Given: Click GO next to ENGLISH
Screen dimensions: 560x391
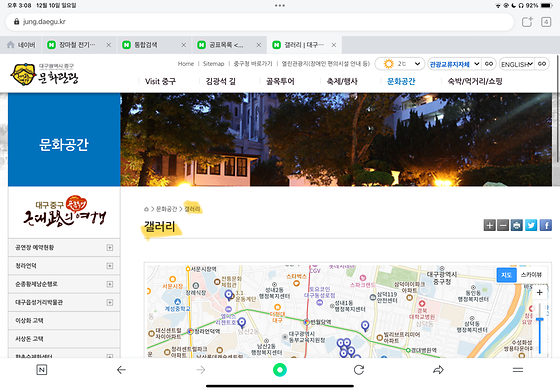Looking at the screenshot, I should 542,64.
